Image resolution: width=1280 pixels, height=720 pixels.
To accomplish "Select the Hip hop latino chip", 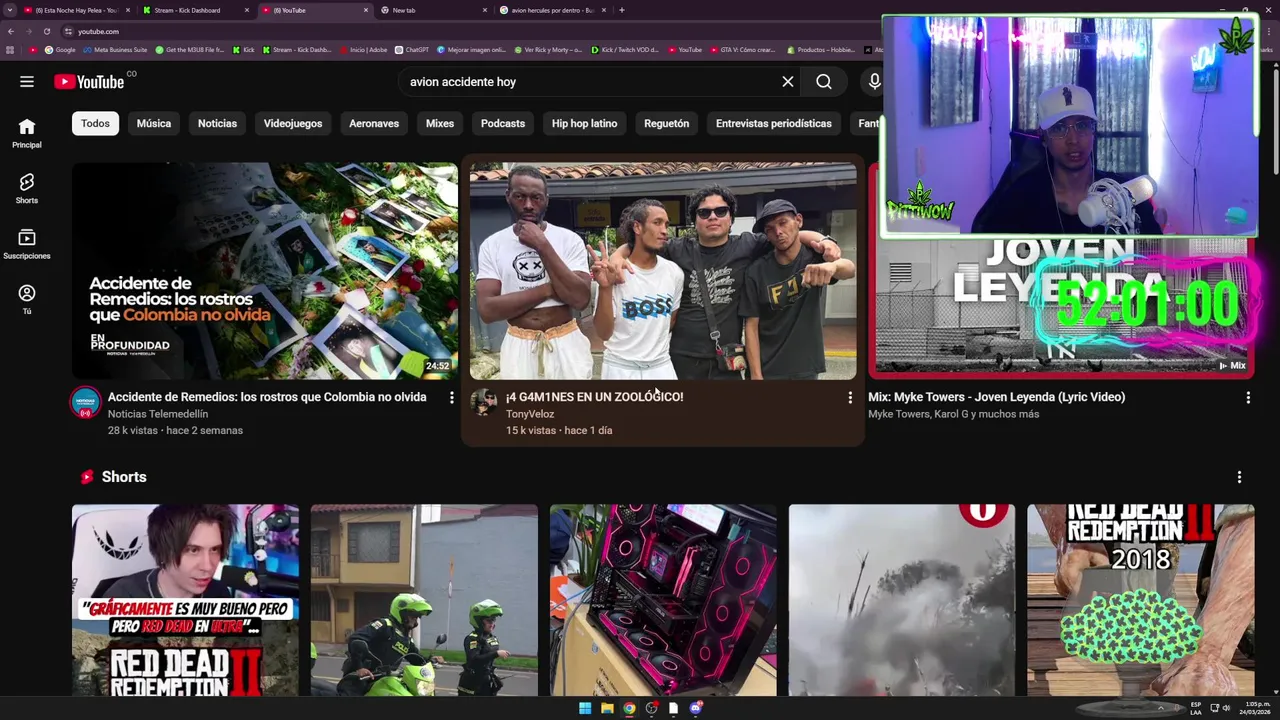I will [584, 124].
